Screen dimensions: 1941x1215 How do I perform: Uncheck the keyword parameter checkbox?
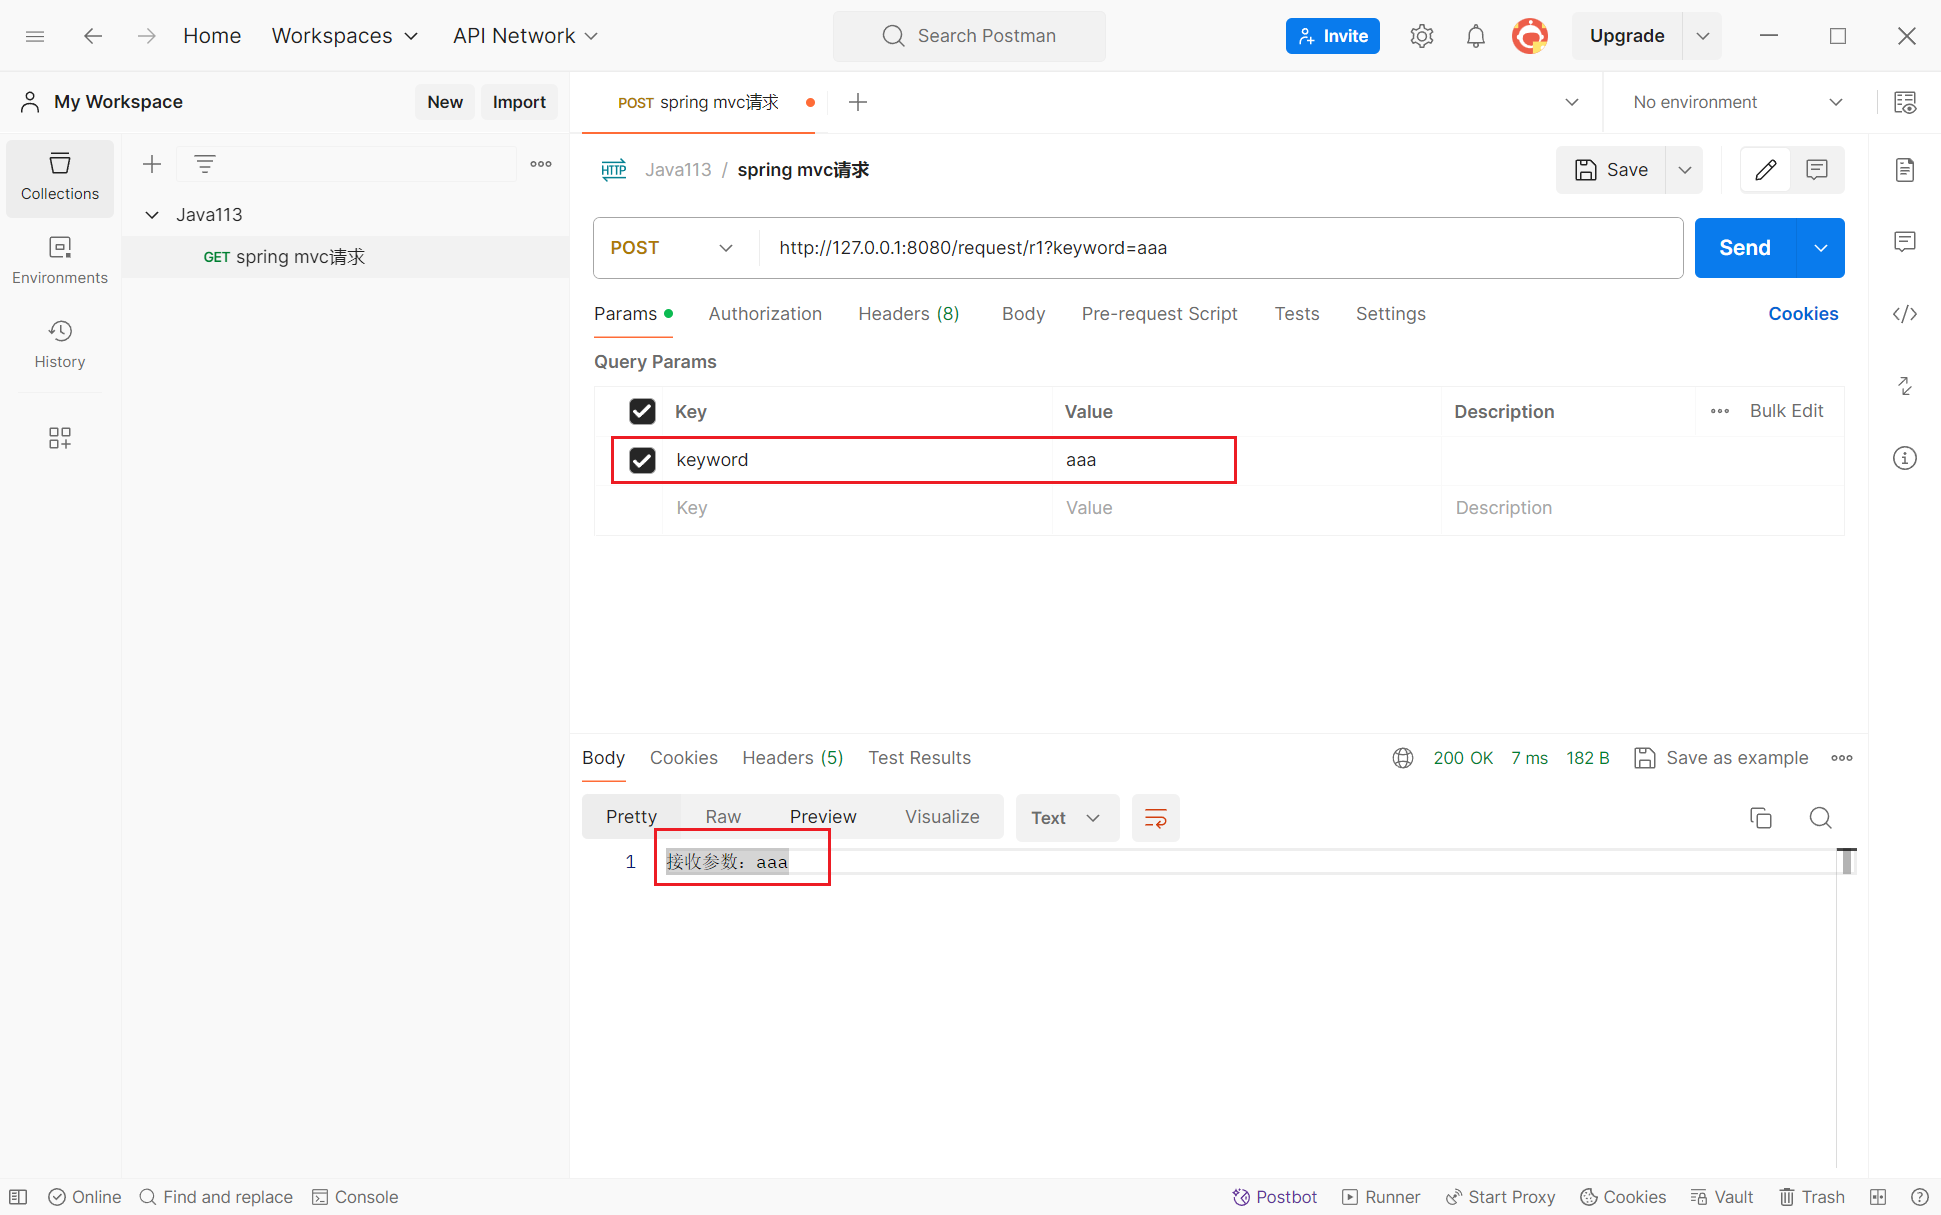tap(642, 460)
